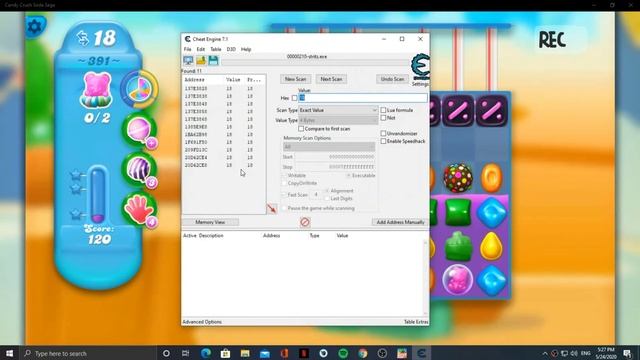This screenshot has width=640, height=360.
Task: Open the Edit menu
Action: [x=200, y=49]
